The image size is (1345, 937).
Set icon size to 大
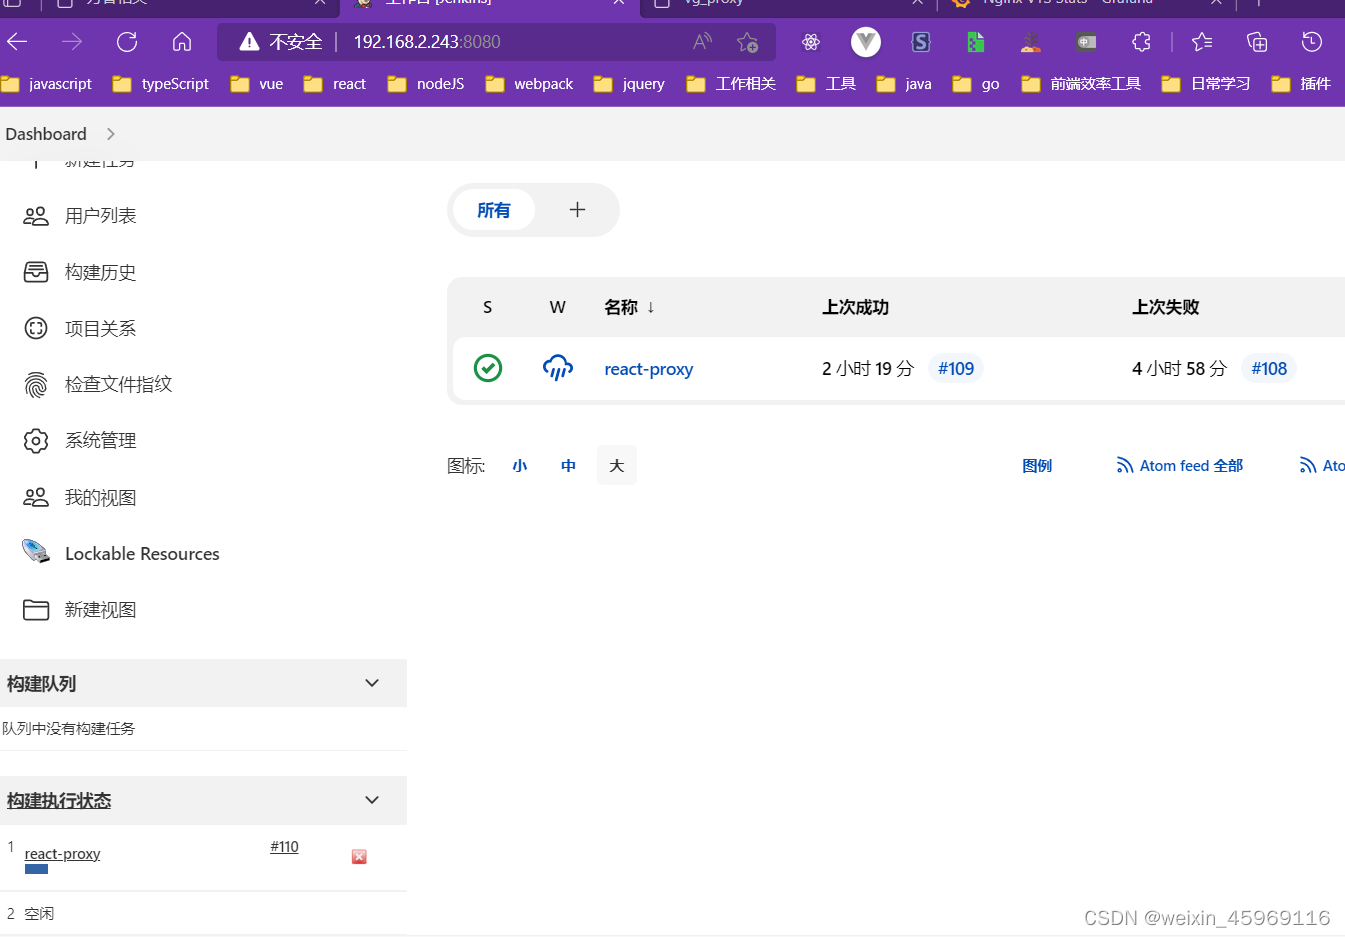point(617,466)
